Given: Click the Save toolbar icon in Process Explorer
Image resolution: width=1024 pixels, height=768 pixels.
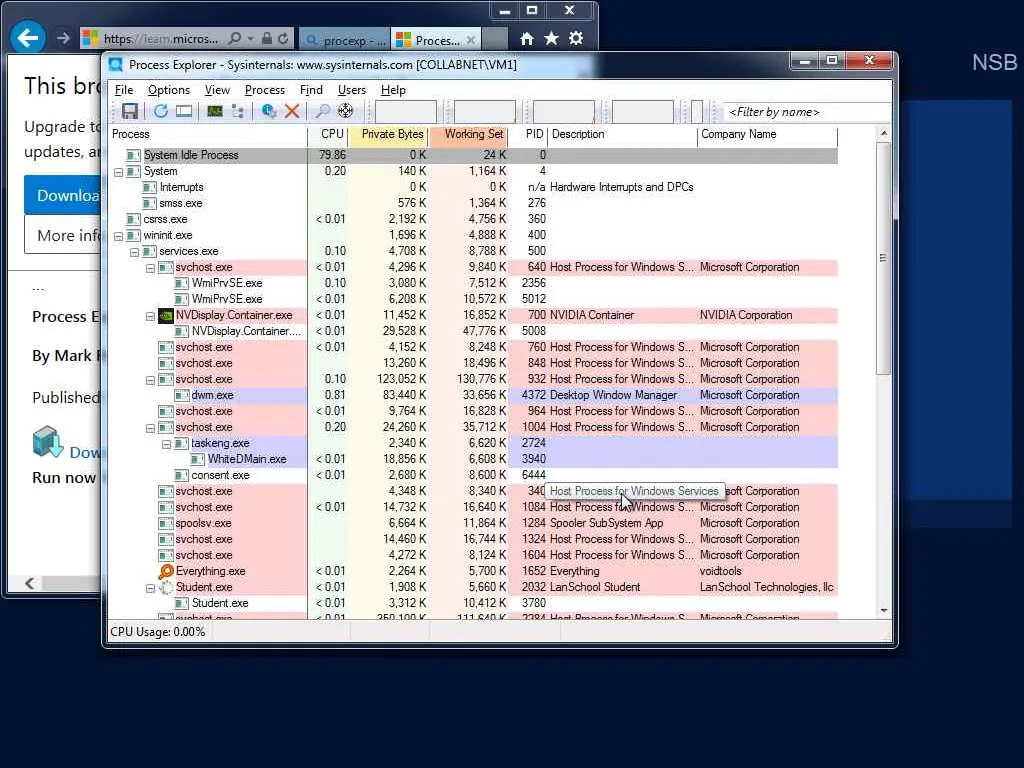Looking at the screenshot, I should (129, 111).
